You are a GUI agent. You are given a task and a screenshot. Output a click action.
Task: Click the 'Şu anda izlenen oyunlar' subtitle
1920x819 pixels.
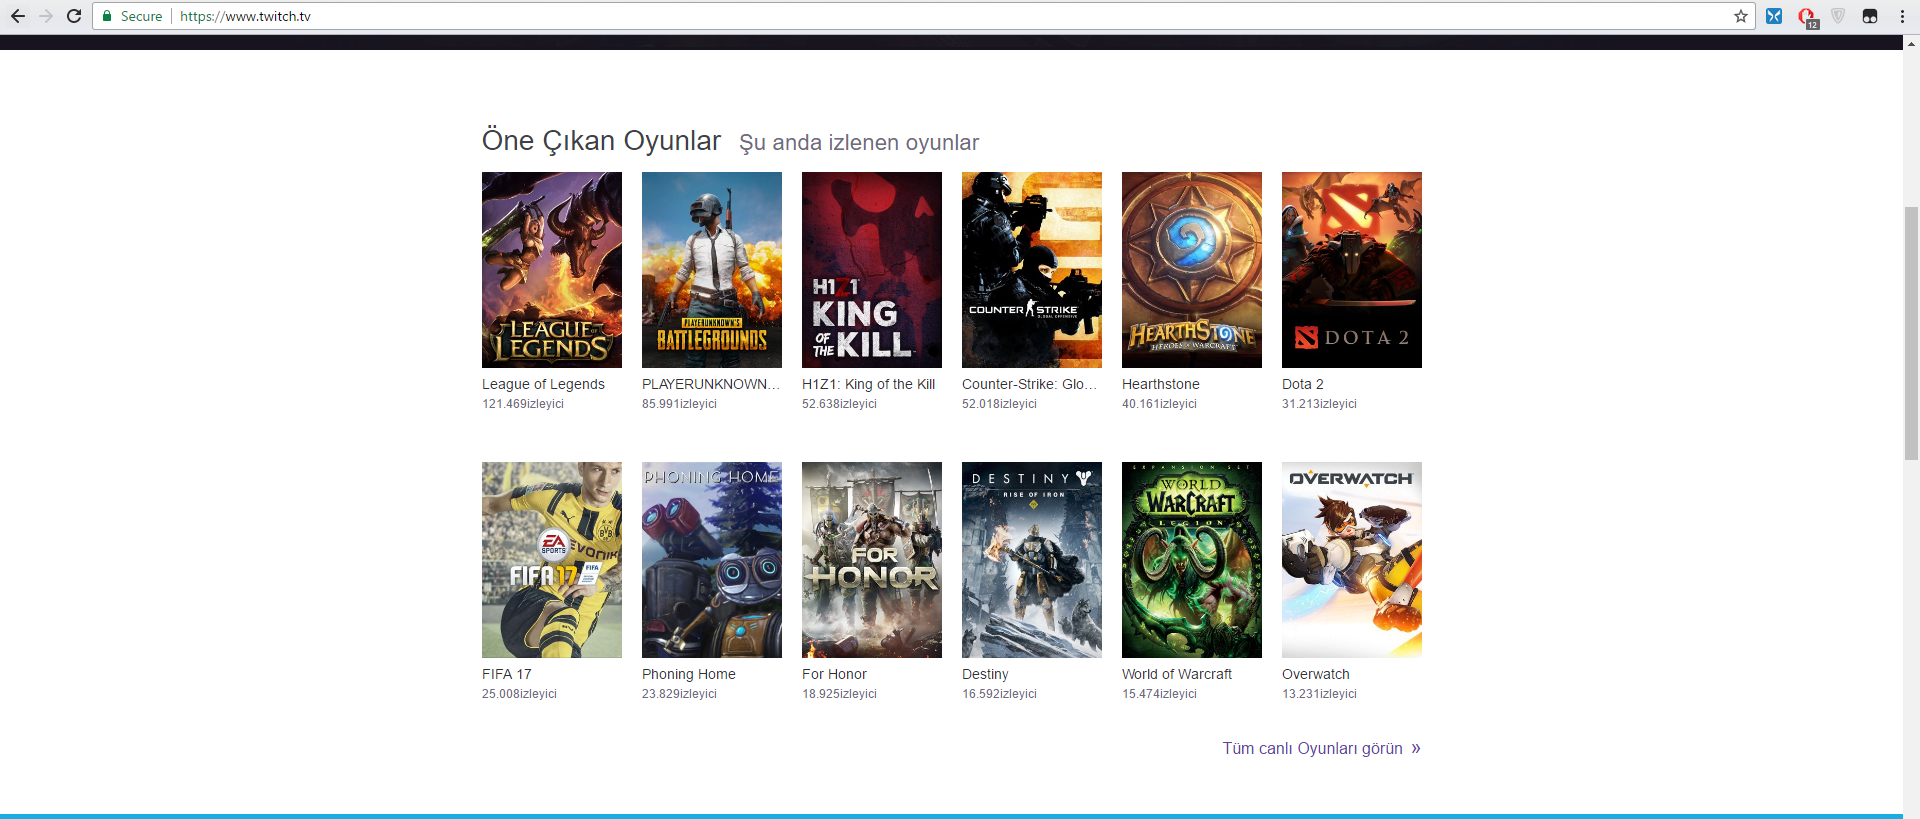859,143
